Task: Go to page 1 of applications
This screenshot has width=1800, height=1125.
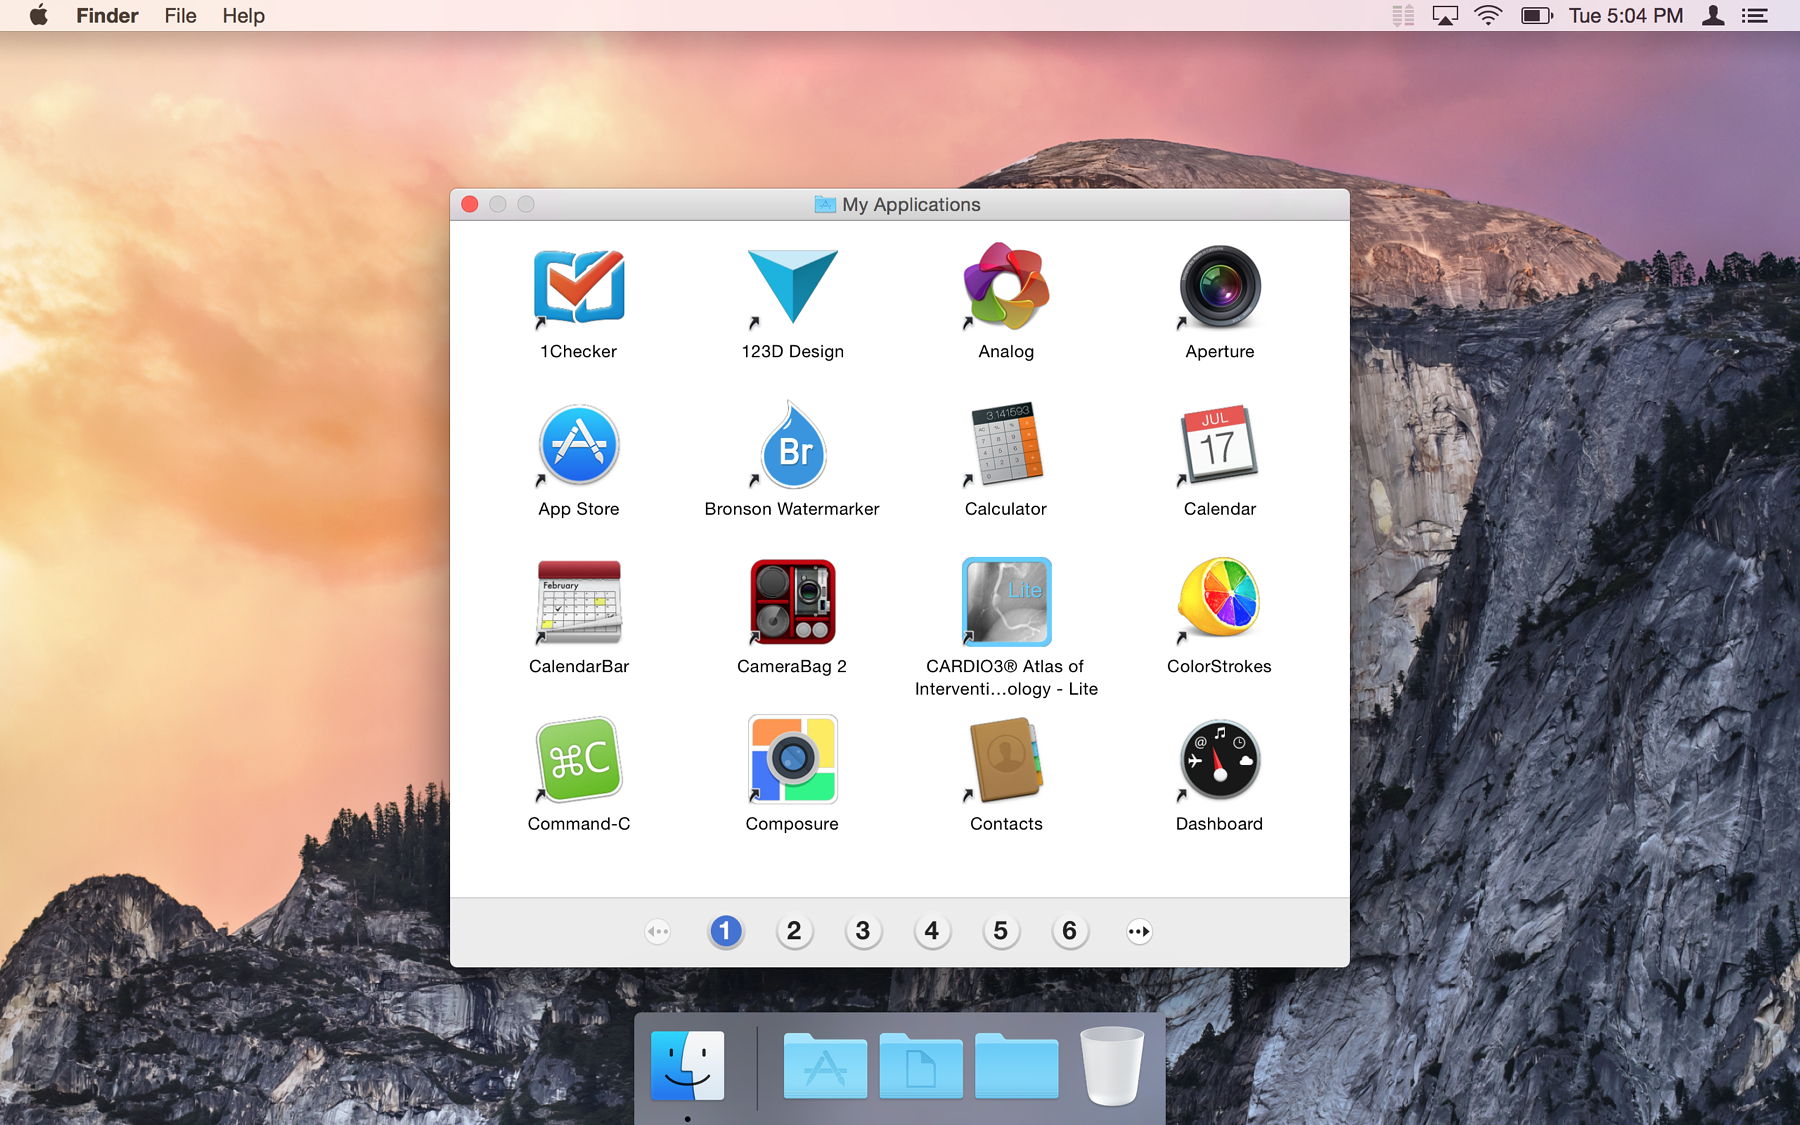Action: tap(726, 931)
